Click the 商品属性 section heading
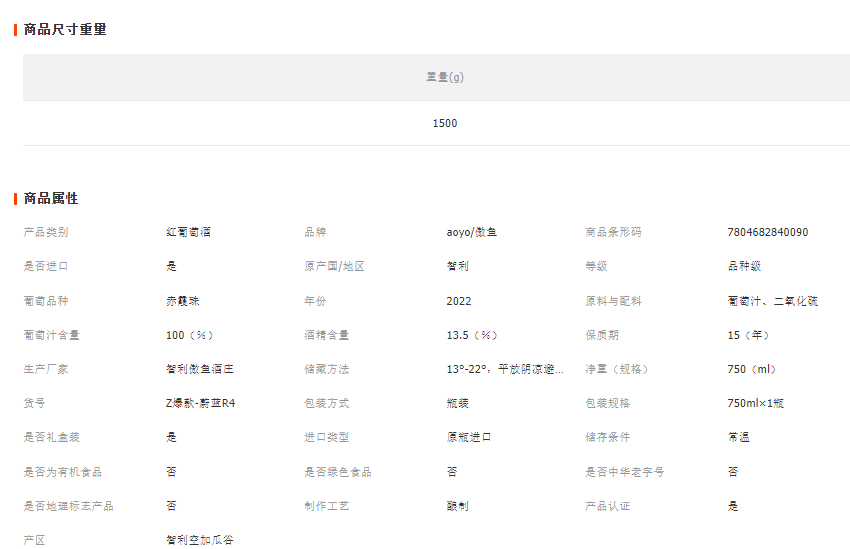 (51, 199)
